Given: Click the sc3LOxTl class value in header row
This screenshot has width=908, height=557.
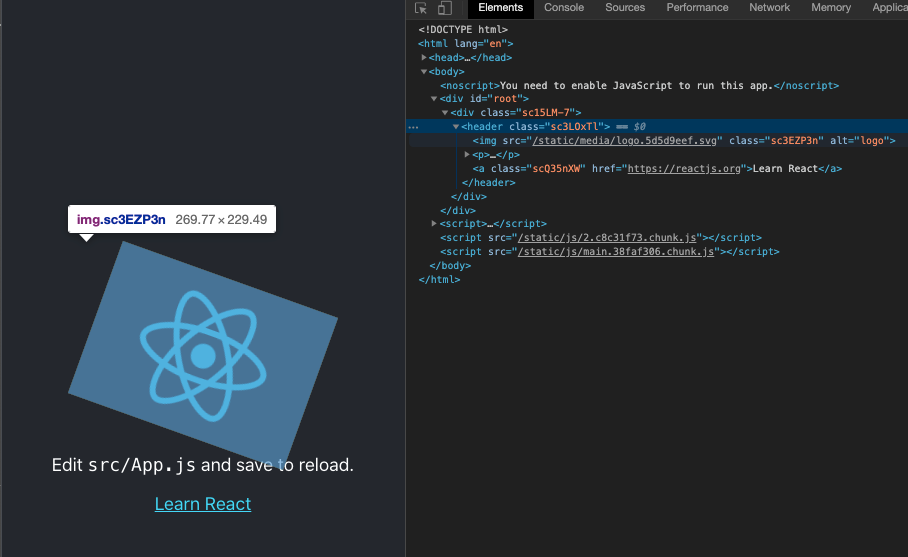Looking at the screenshot, I should click(574, 126).
